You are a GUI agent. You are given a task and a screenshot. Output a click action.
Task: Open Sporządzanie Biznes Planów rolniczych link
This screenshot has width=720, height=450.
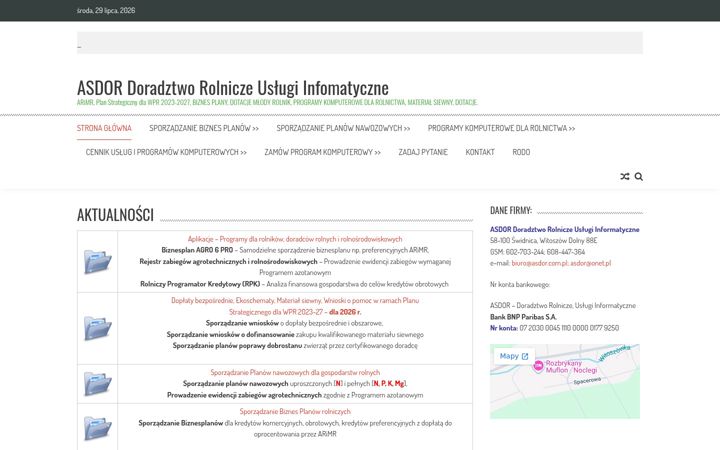pos(295,411)
